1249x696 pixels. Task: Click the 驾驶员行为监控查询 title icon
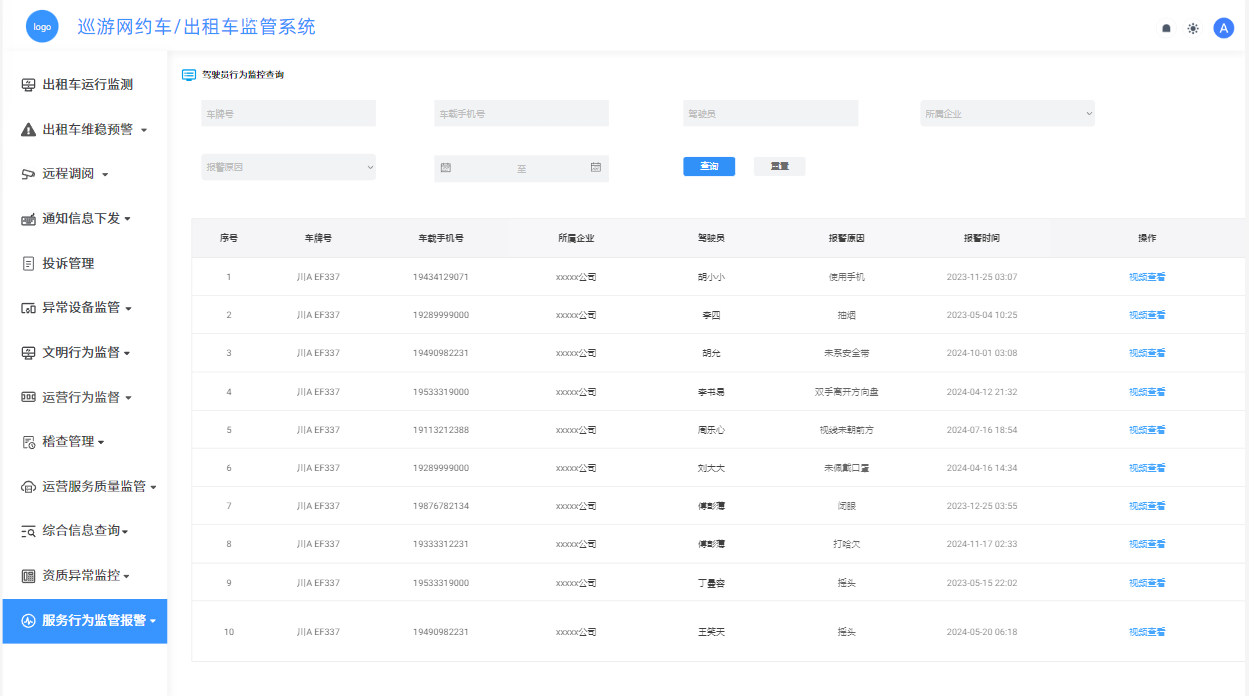(189, 75)
